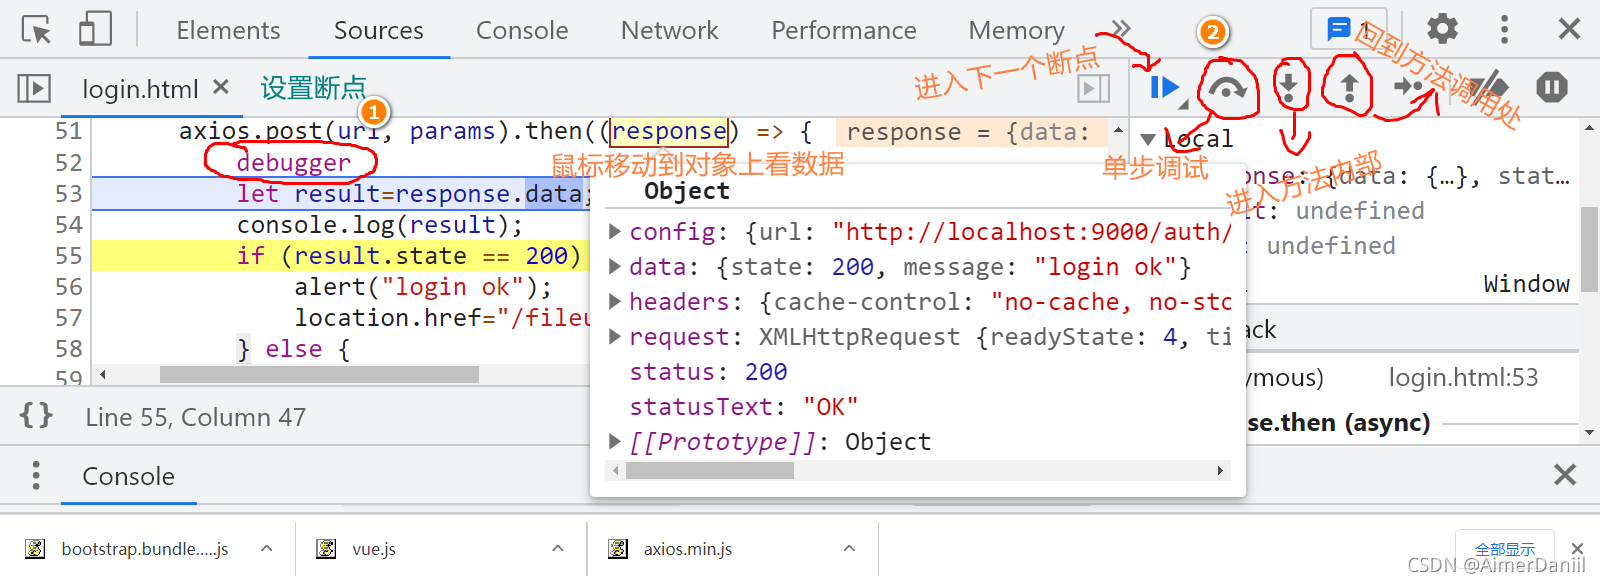Toggle pause on exceptions
Screen dimensions: 1600x583
click(x=1551, y=87)
